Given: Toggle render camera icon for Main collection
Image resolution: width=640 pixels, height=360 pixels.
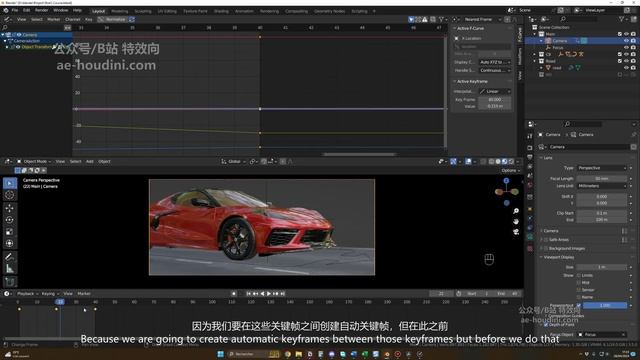Looking at the screenshot, I should [x=633, y=34].
